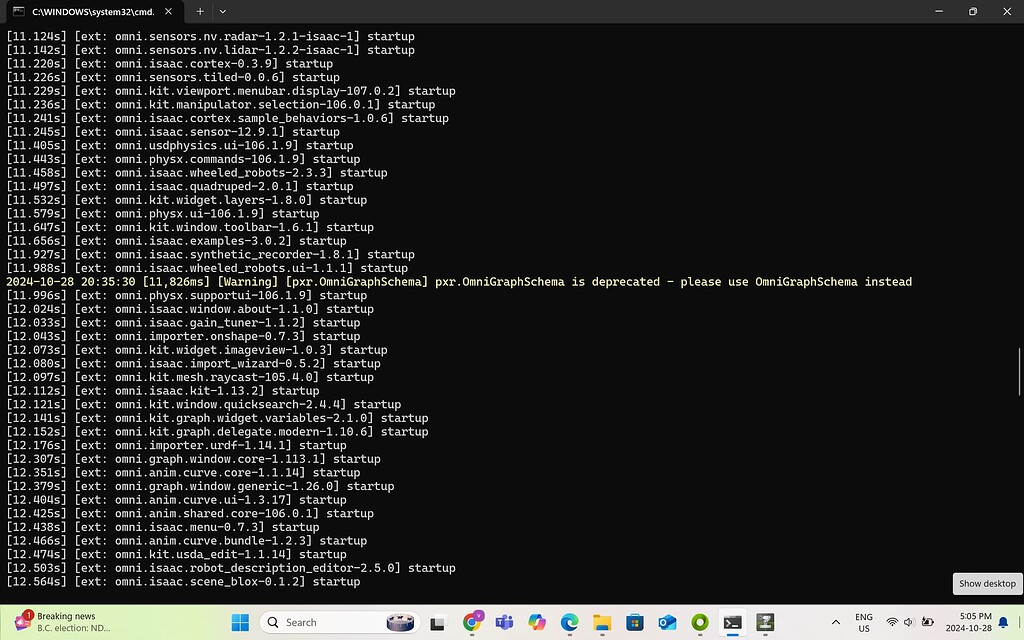Viewport: 1024px width, 640px height.
Task: Close the cmd terminal tab
Action: point(168,12)
